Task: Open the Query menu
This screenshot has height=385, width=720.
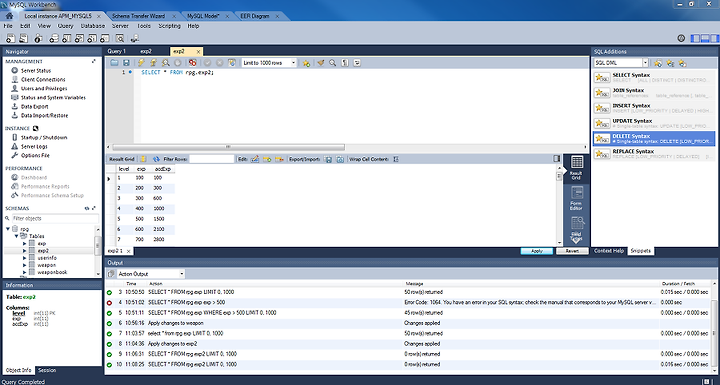Action: (65, 26)
